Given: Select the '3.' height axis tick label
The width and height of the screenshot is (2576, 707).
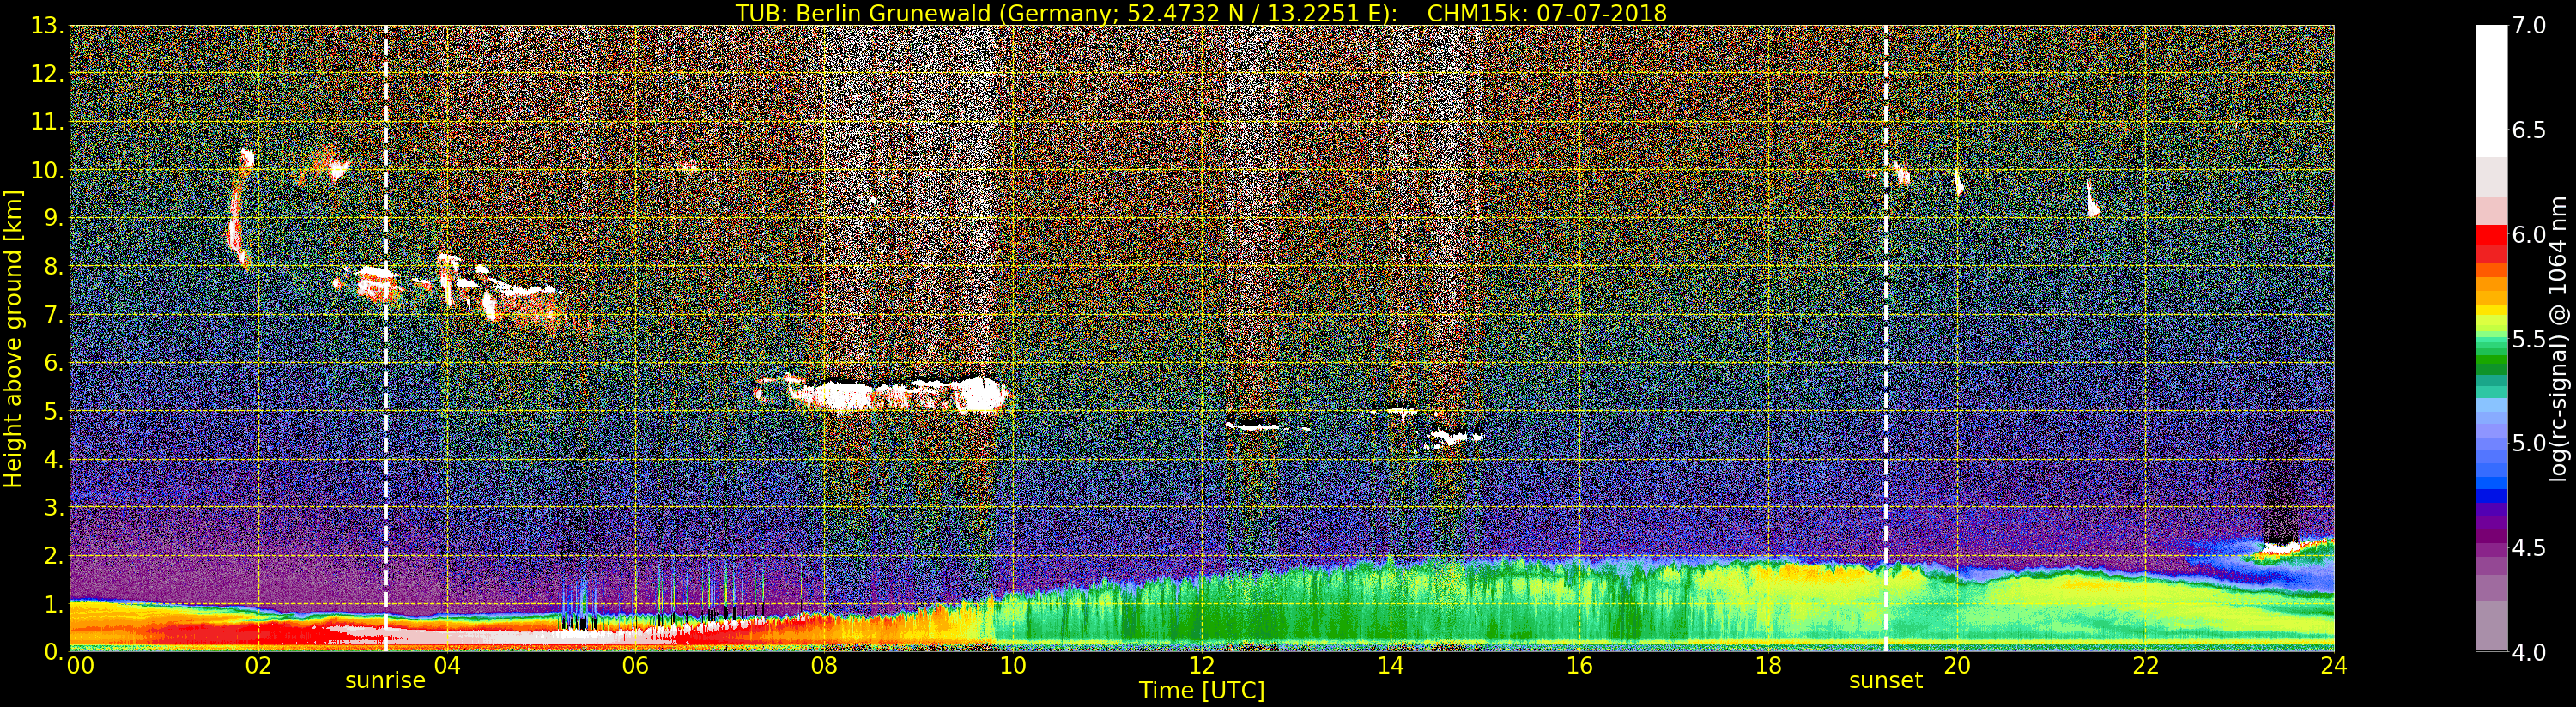Looking at the screenshot, I should (53, 507).
